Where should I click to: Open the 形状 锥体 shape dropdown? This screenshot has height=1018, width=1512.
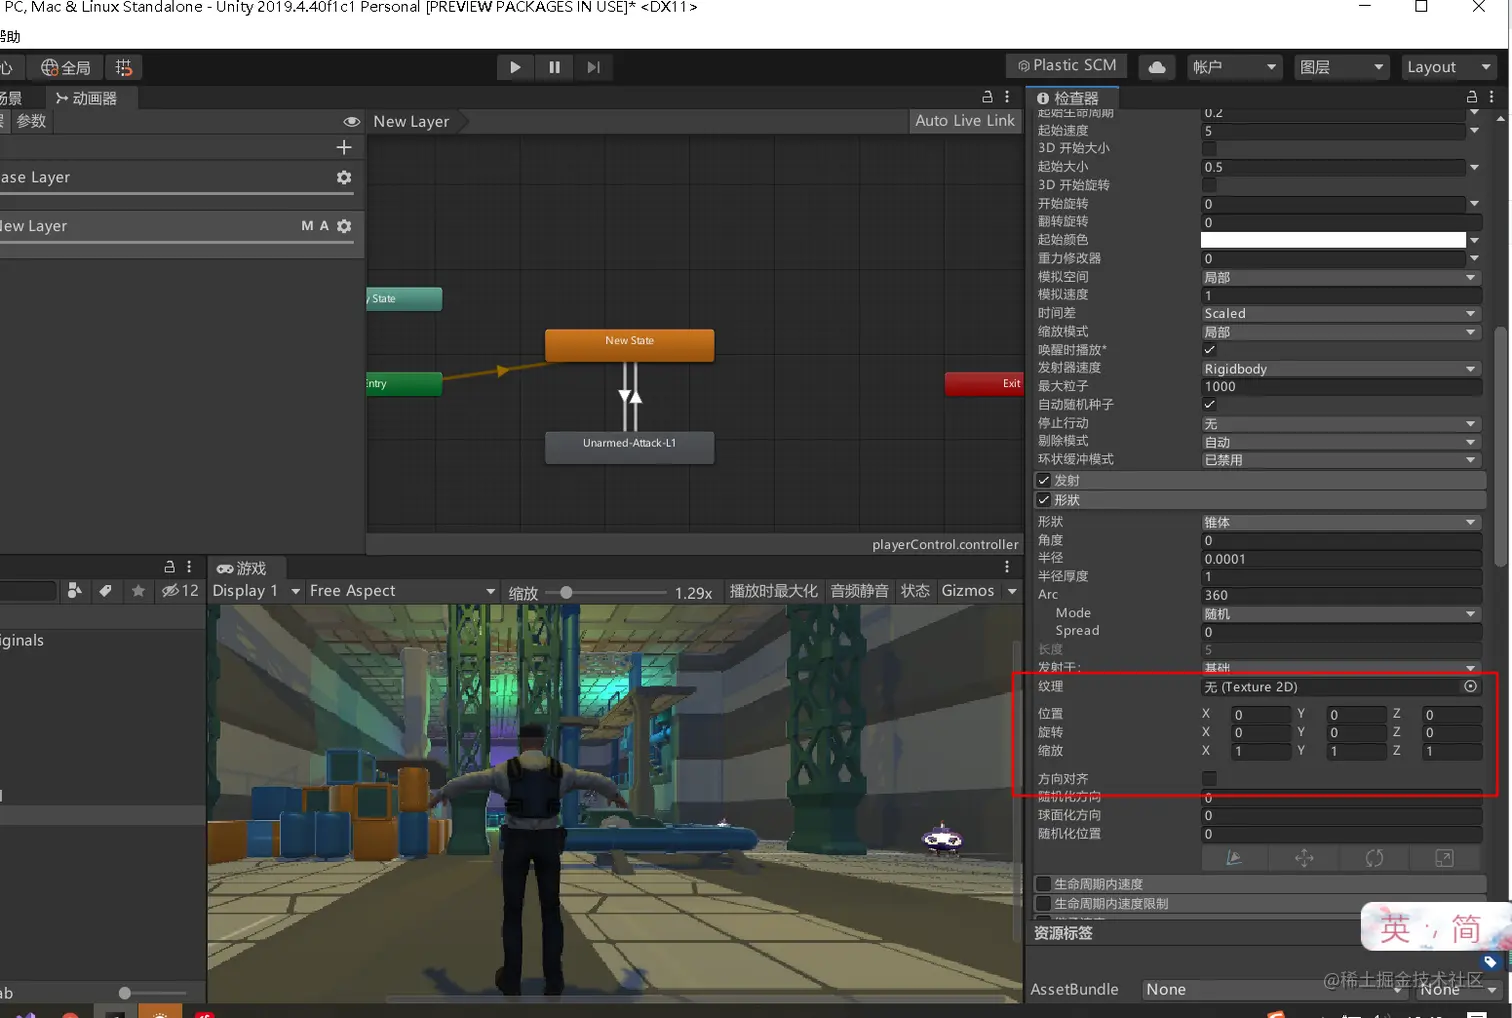tap(1341, 522)
